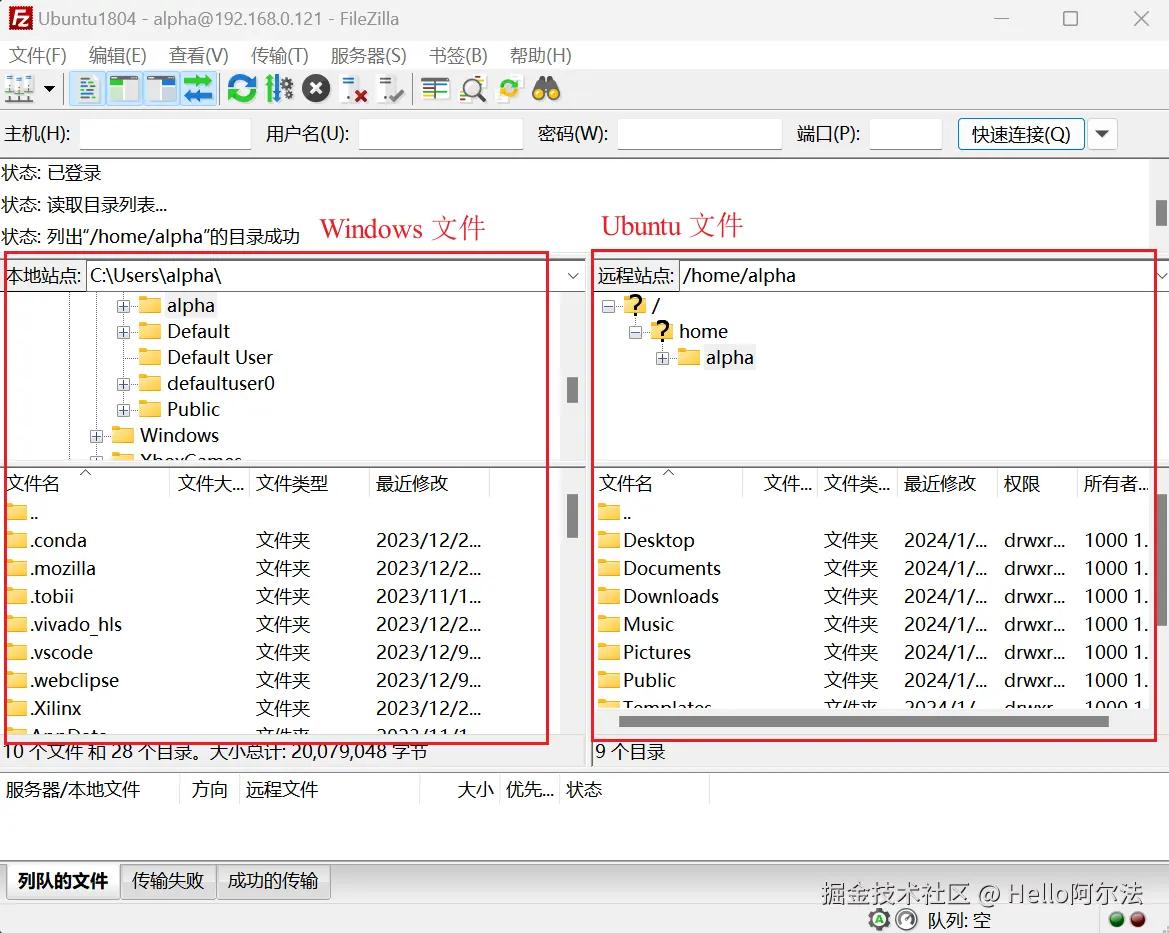Click remote file list horizontal scrollbar
The width and height of the screenshot is (1169, 933).
863,721
